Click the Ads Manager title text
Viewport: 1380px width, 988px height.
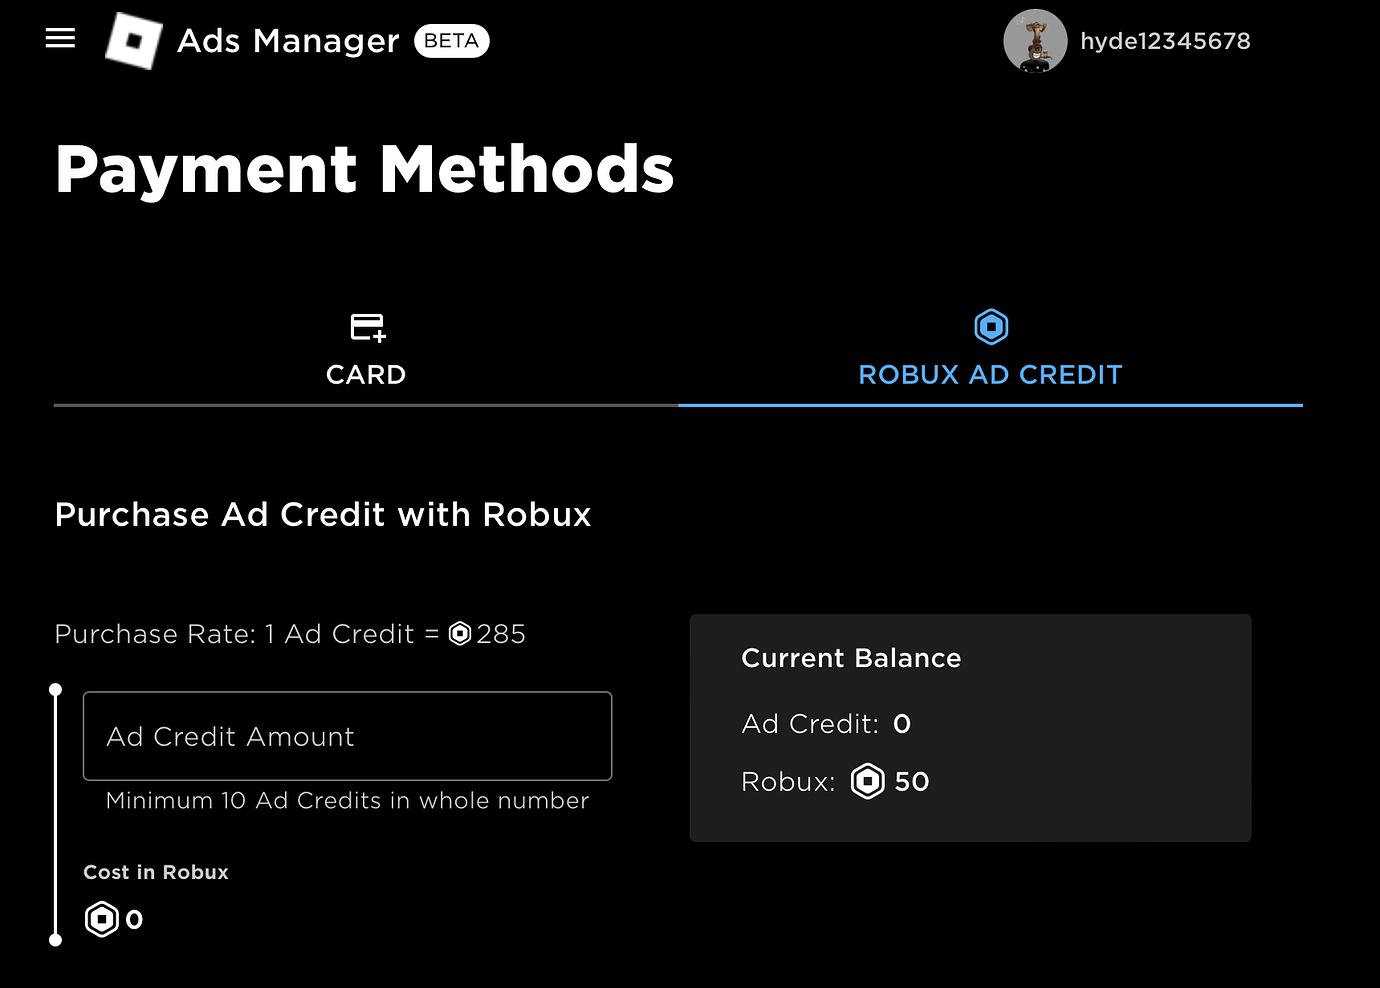click(x=288, y=41)
